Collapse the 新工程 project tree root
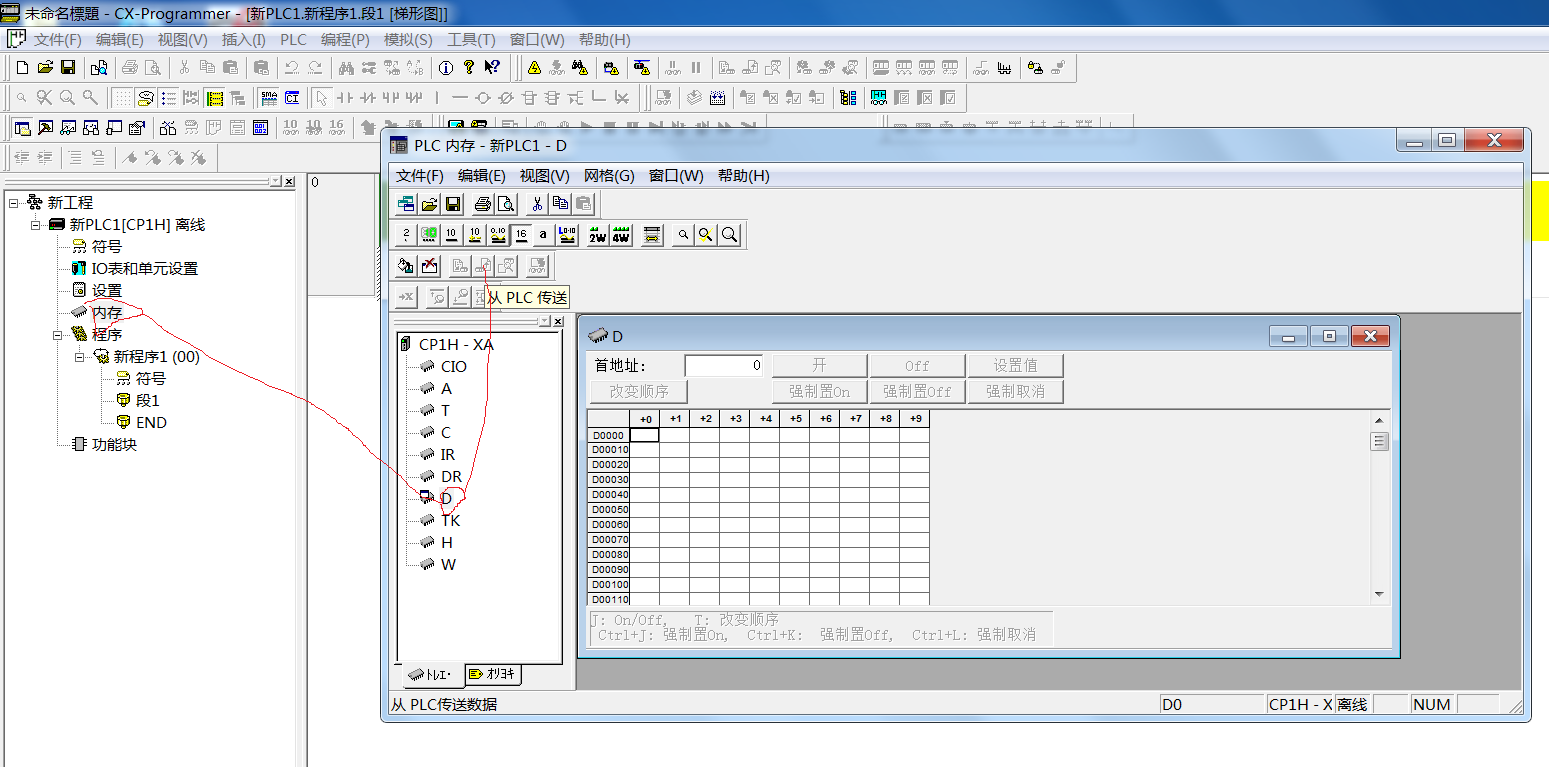The height and width of the screenshot is (767, 1549). (14, 203)
